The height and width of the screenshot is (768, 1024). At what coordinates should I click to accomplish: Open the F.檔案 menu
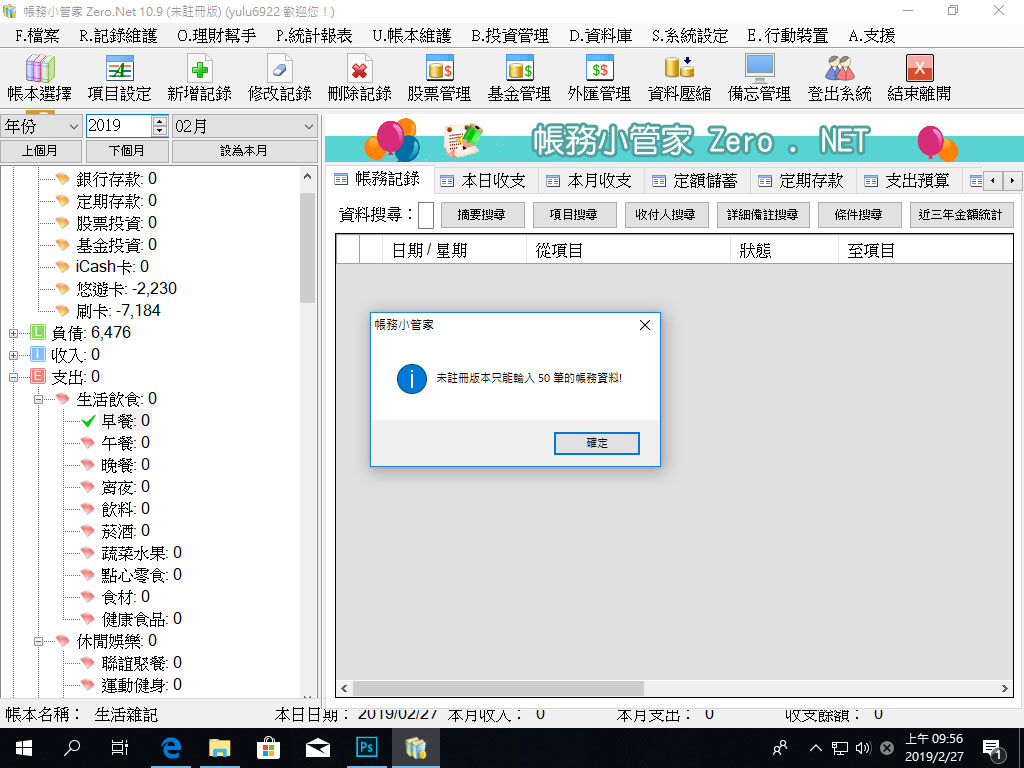point(37,36)
